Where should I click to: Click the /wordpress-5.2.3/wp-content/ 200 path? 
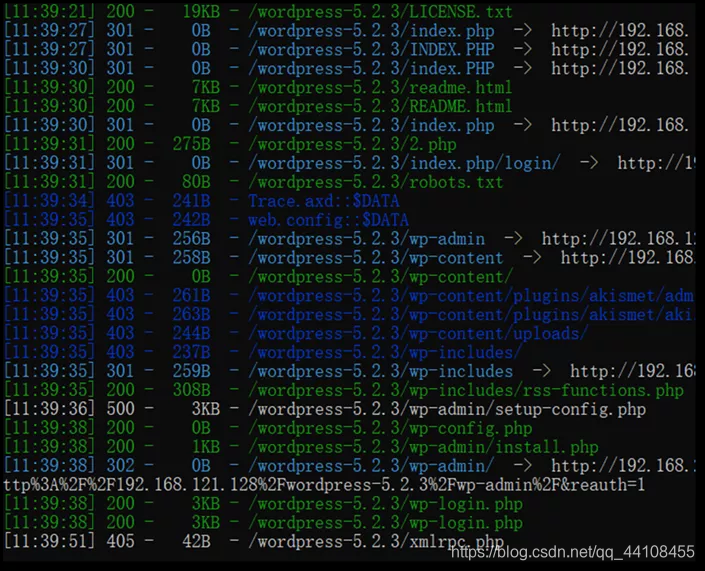(380, 276)
